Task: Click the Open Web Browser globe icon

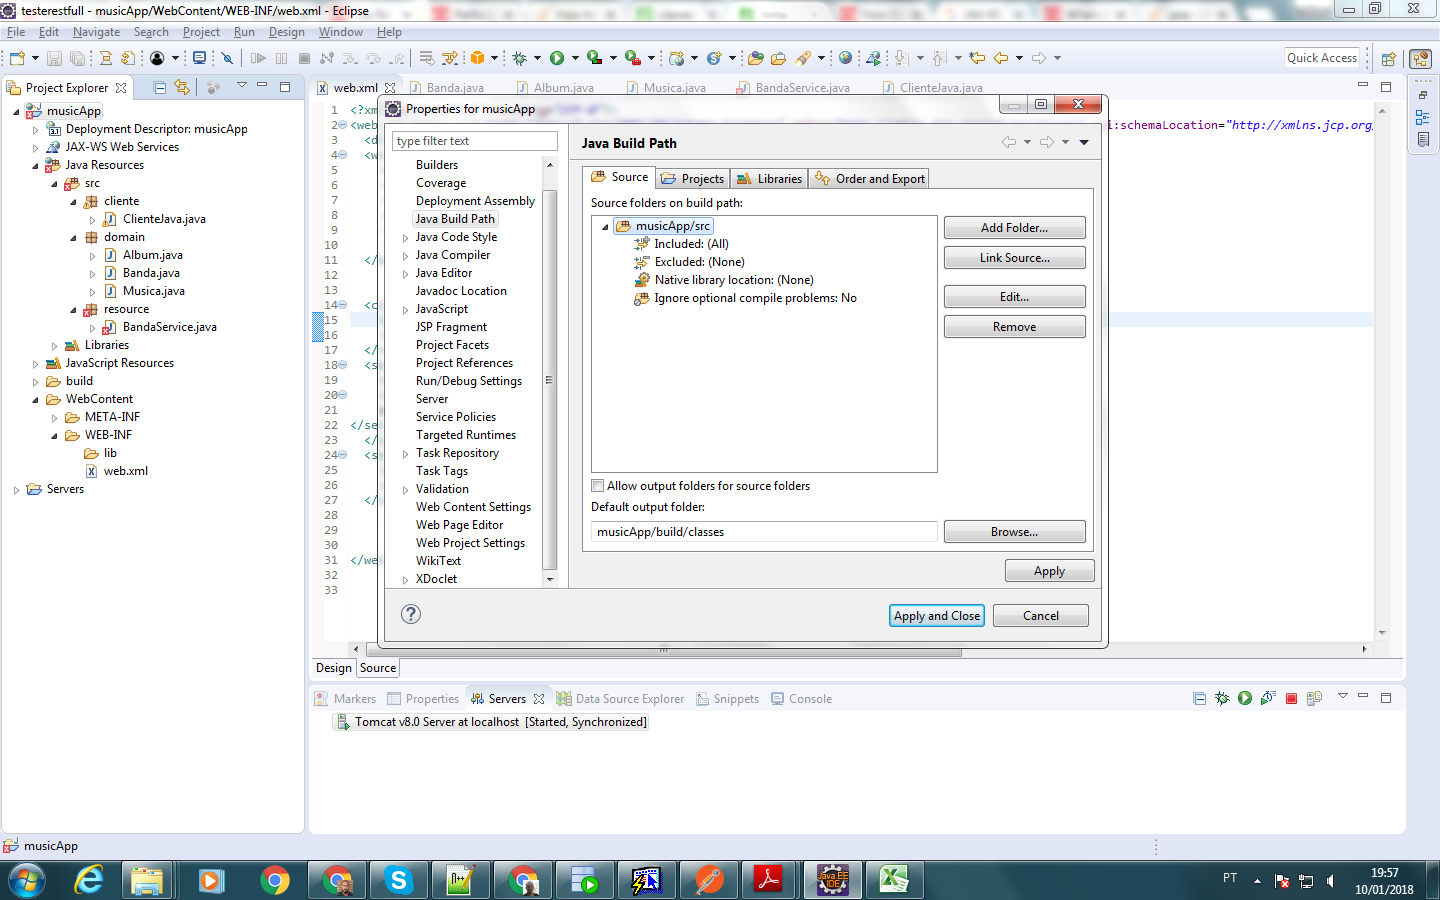Action: click(845, 58)
